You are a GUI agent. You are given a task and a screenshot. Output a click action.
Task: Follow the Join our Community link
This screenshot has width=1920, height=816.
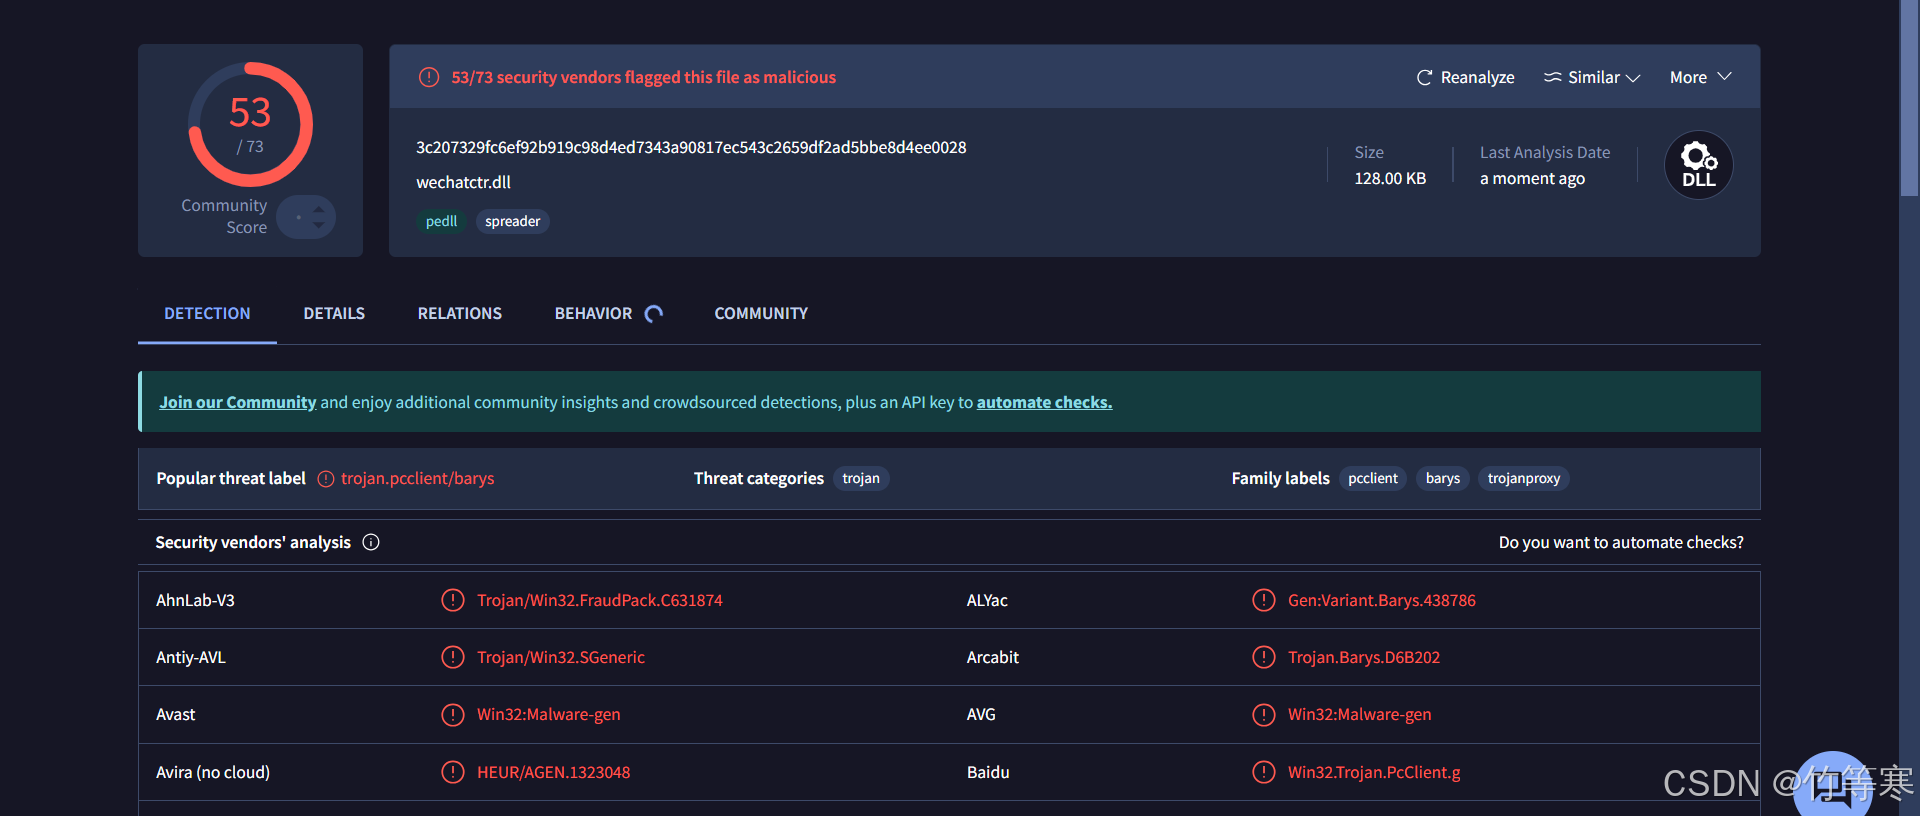point(238,402)
